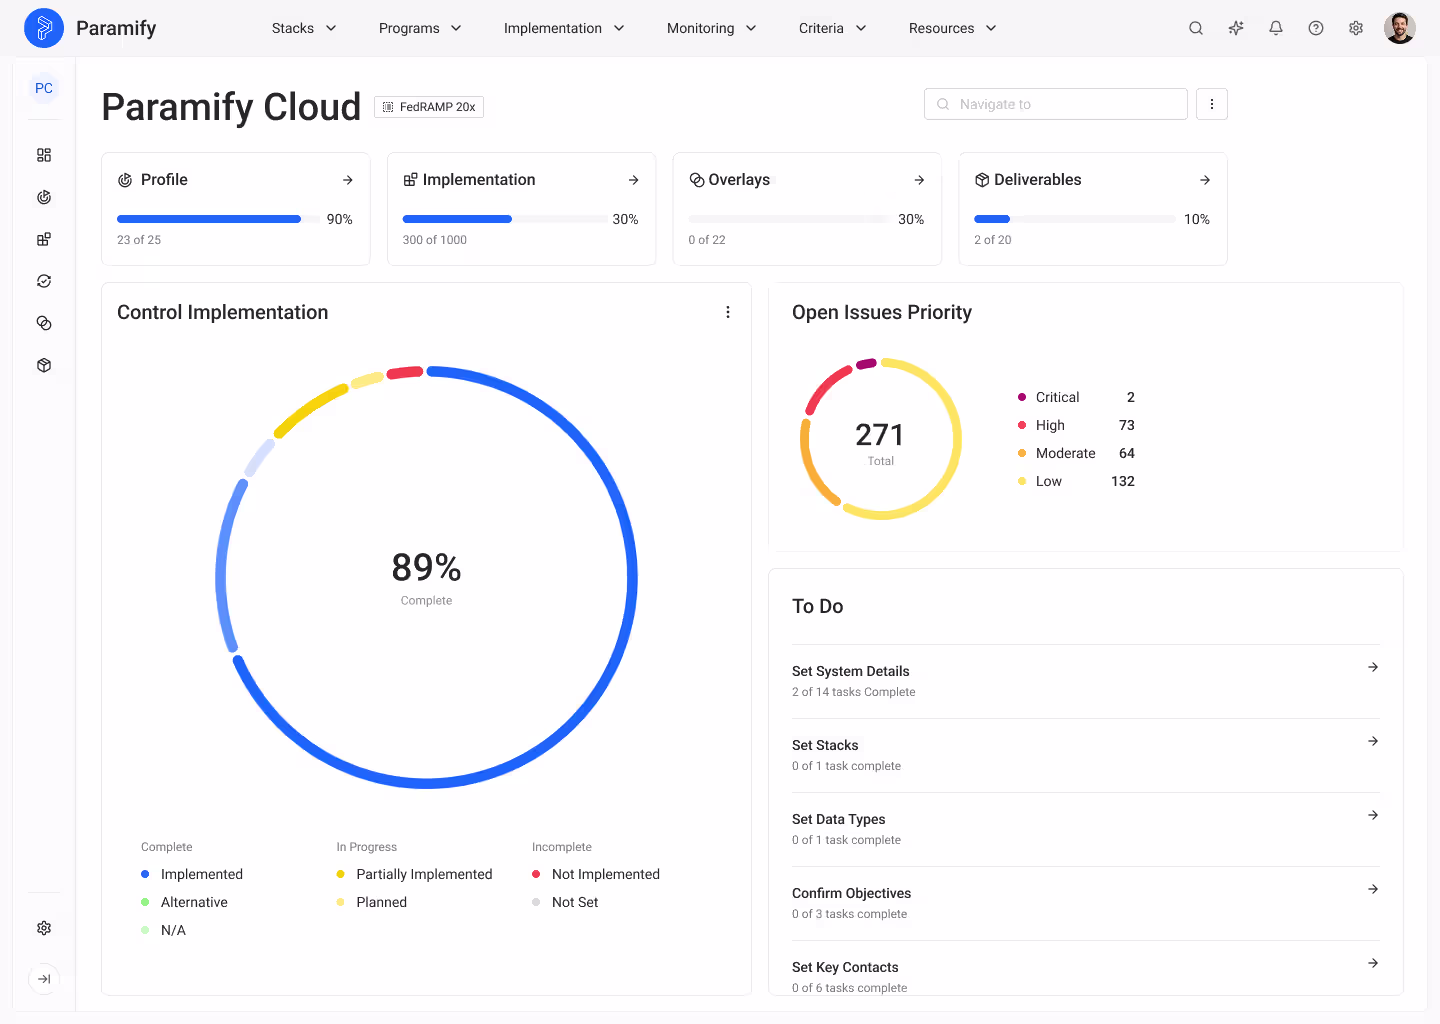Click the dashboard grid icon in sidebar
1440x1024 pixels.
pyautogui.click(x=44, y=155)
